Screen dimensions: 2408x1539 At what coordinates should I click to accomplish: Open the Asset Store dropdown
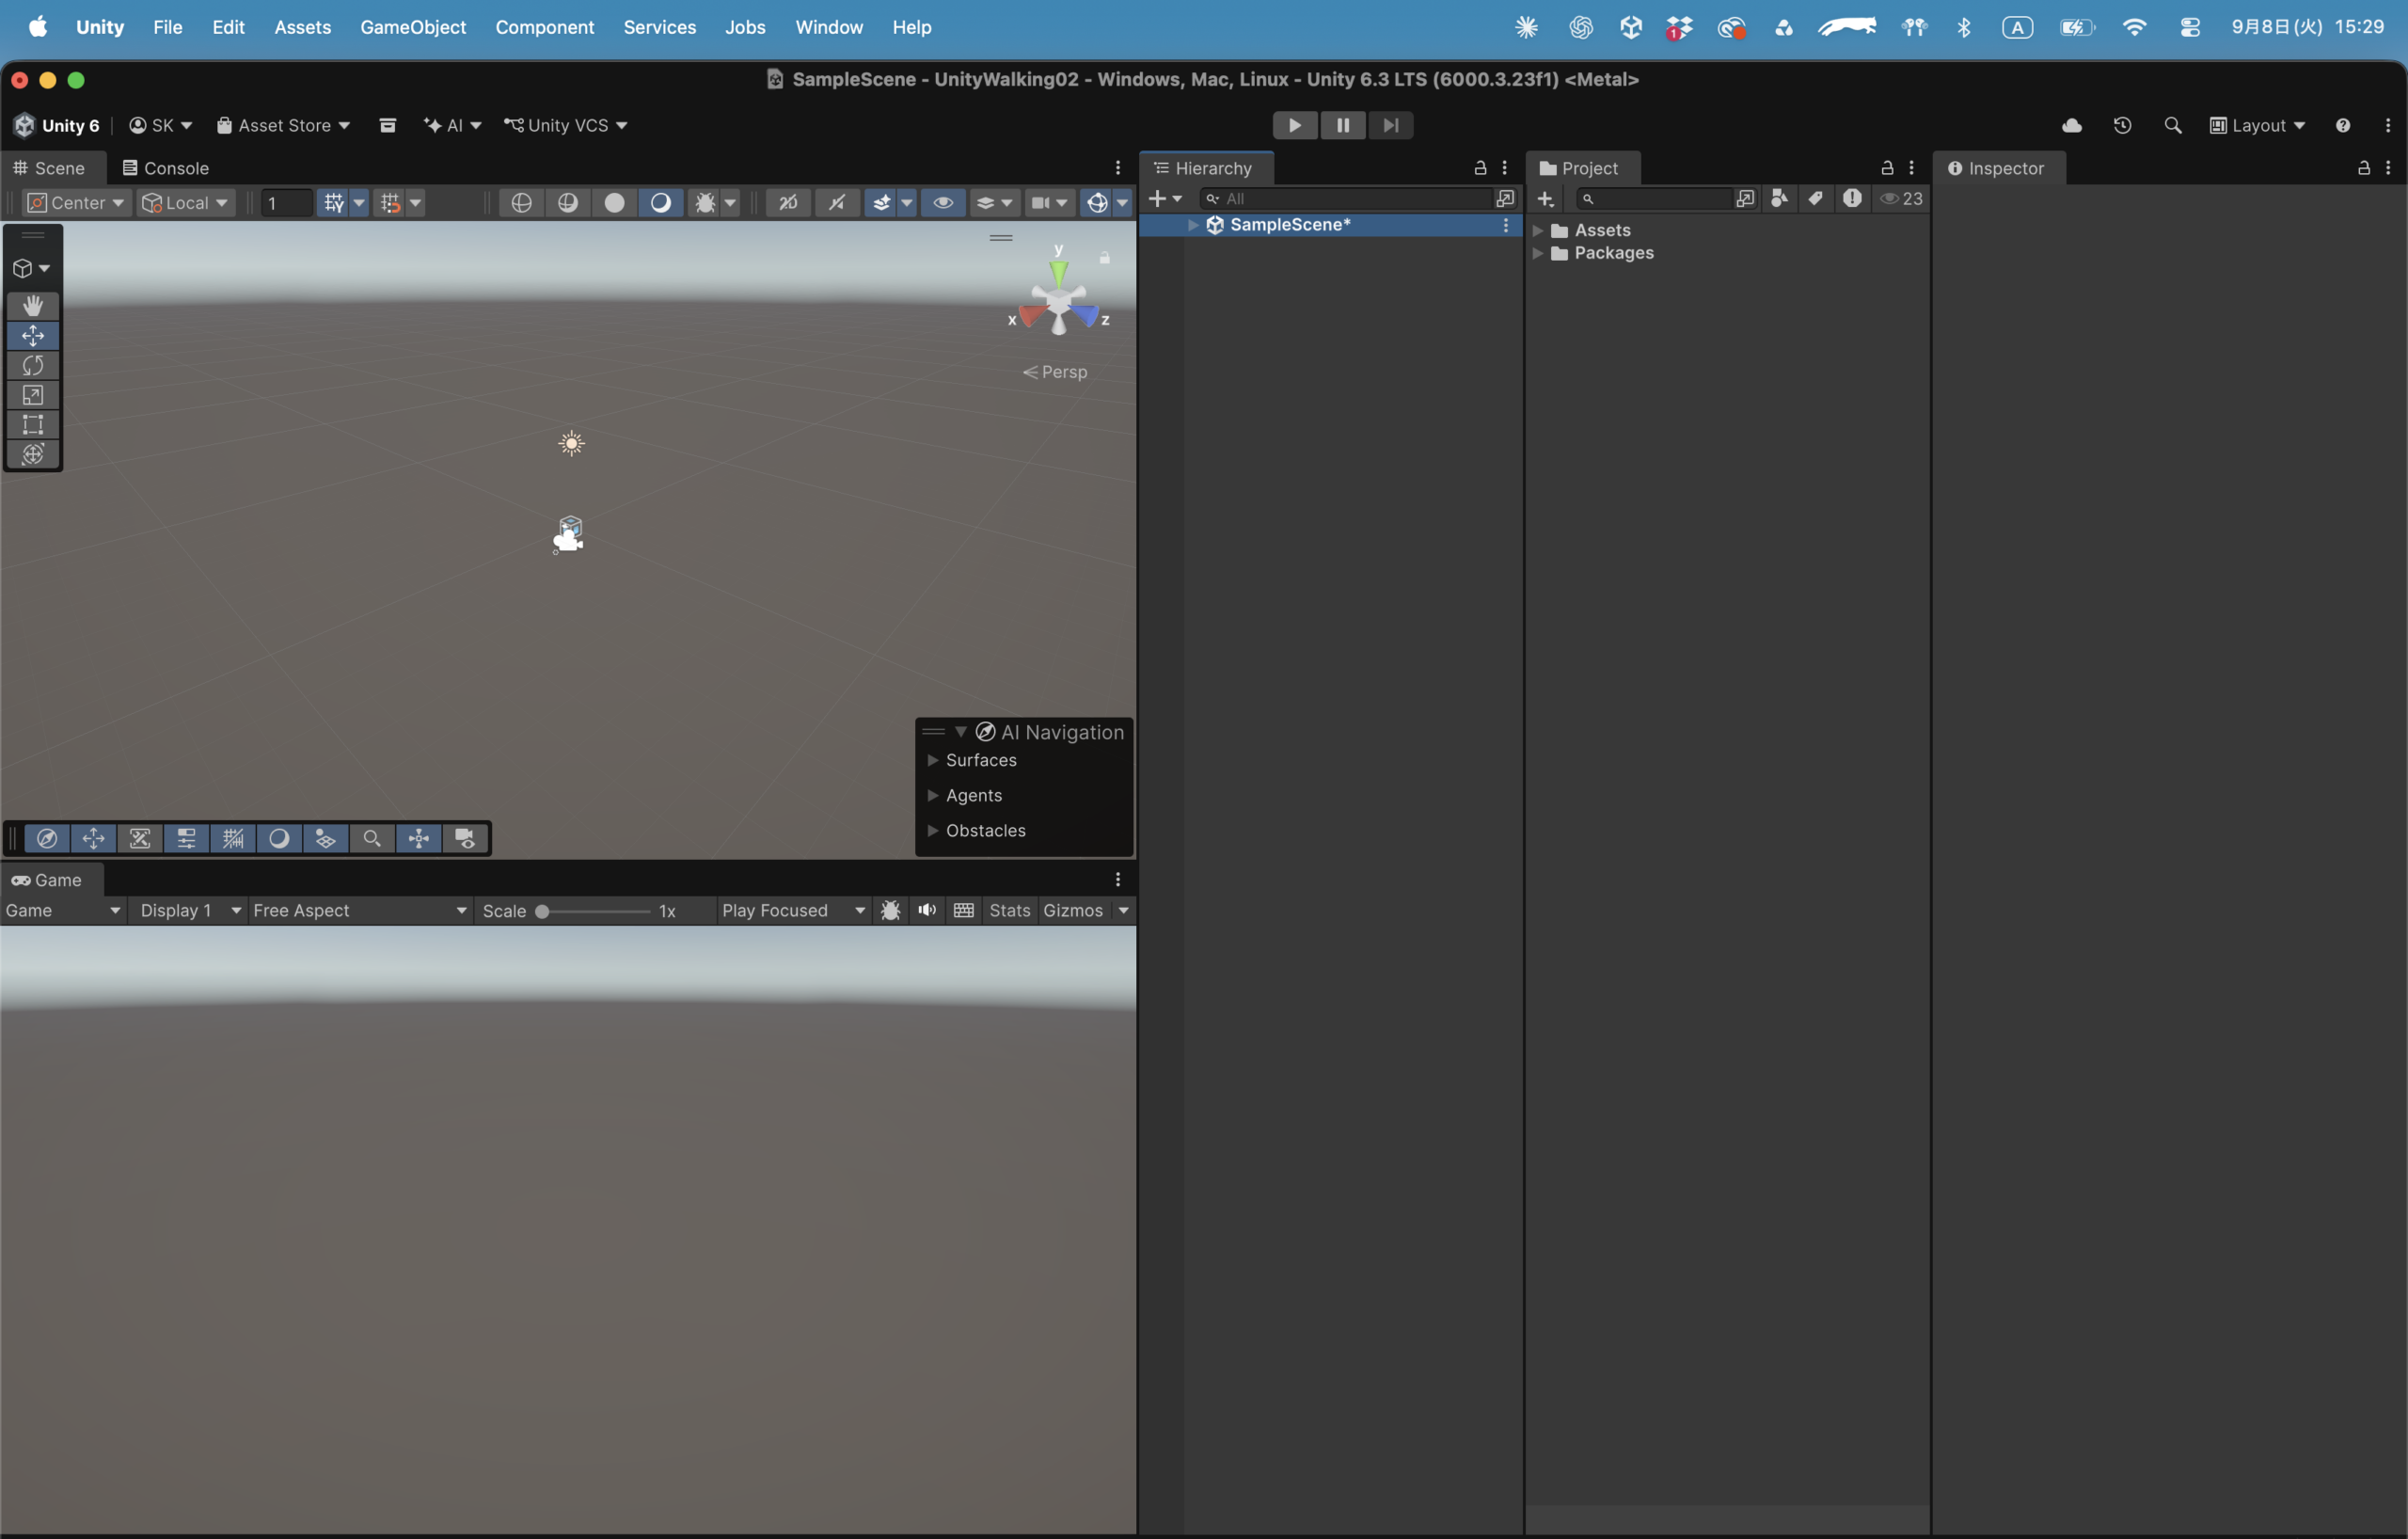[x=283, y=125]
